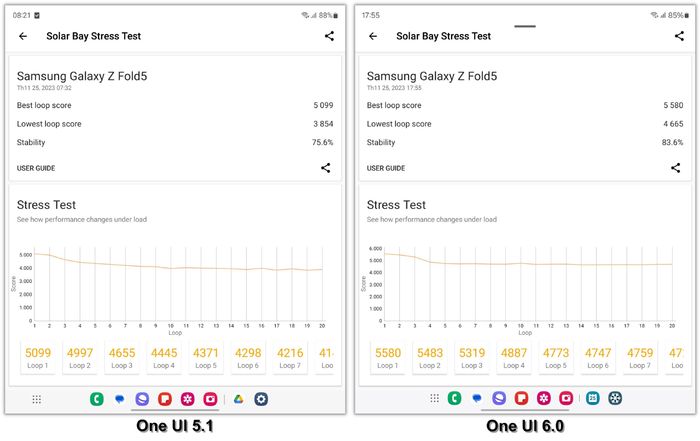The height and width of the screenshot is (441, 700).
Task: Open Calendar app in right taskbar
Action: tap(592, 398)
